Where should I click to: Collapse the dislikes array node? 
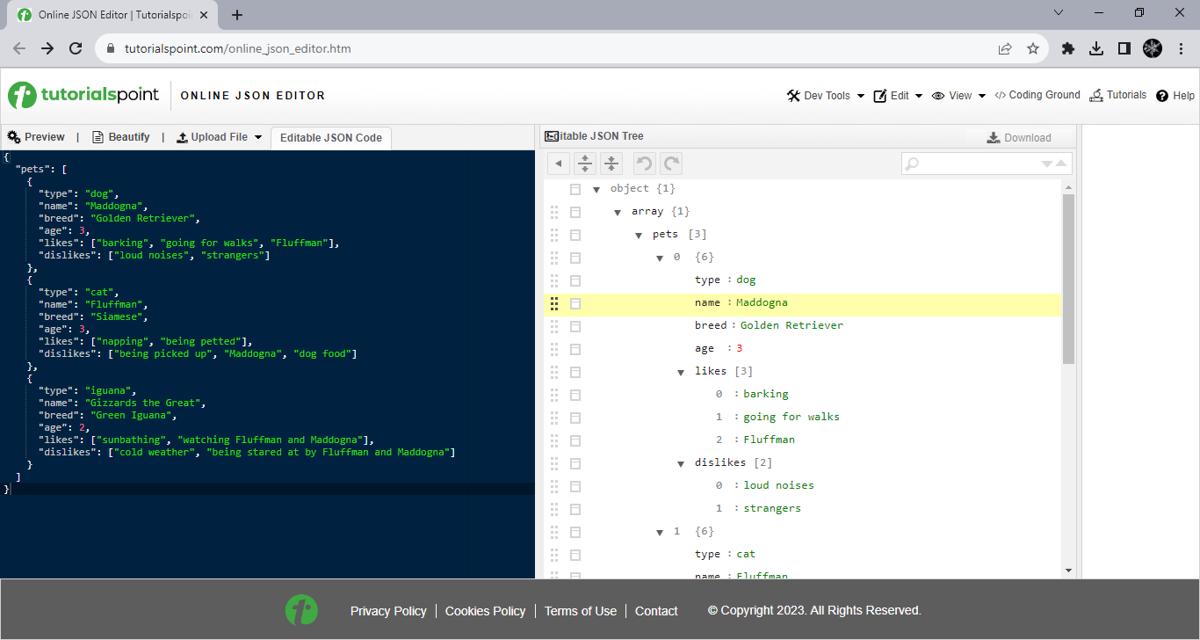coord(680,462)
